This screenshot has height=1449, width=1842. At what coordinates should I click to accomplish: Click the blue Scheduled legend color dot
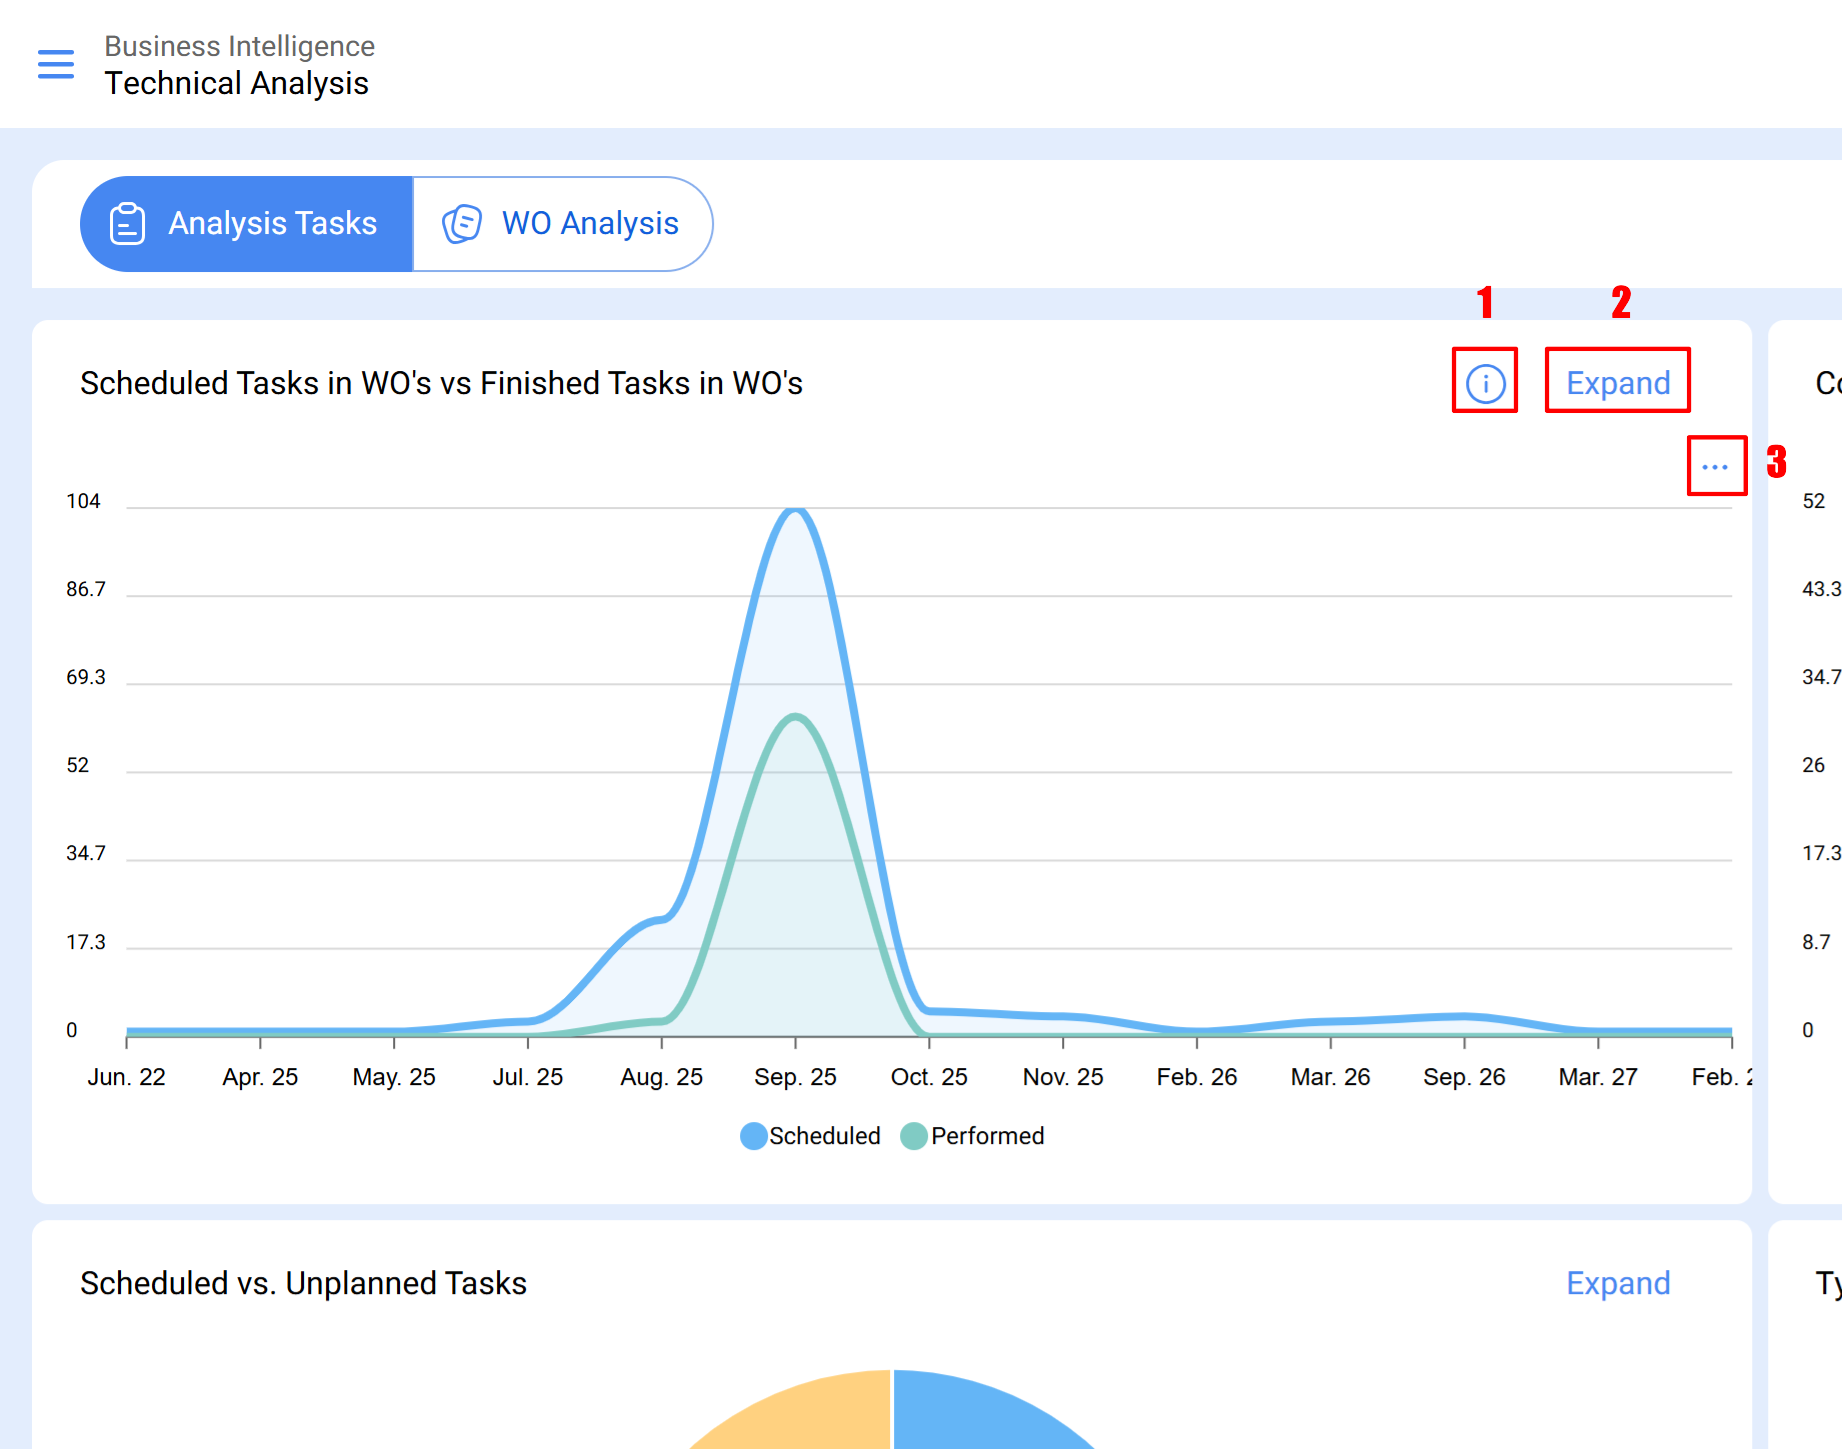pyautogui.click(x=754, y=1136)
